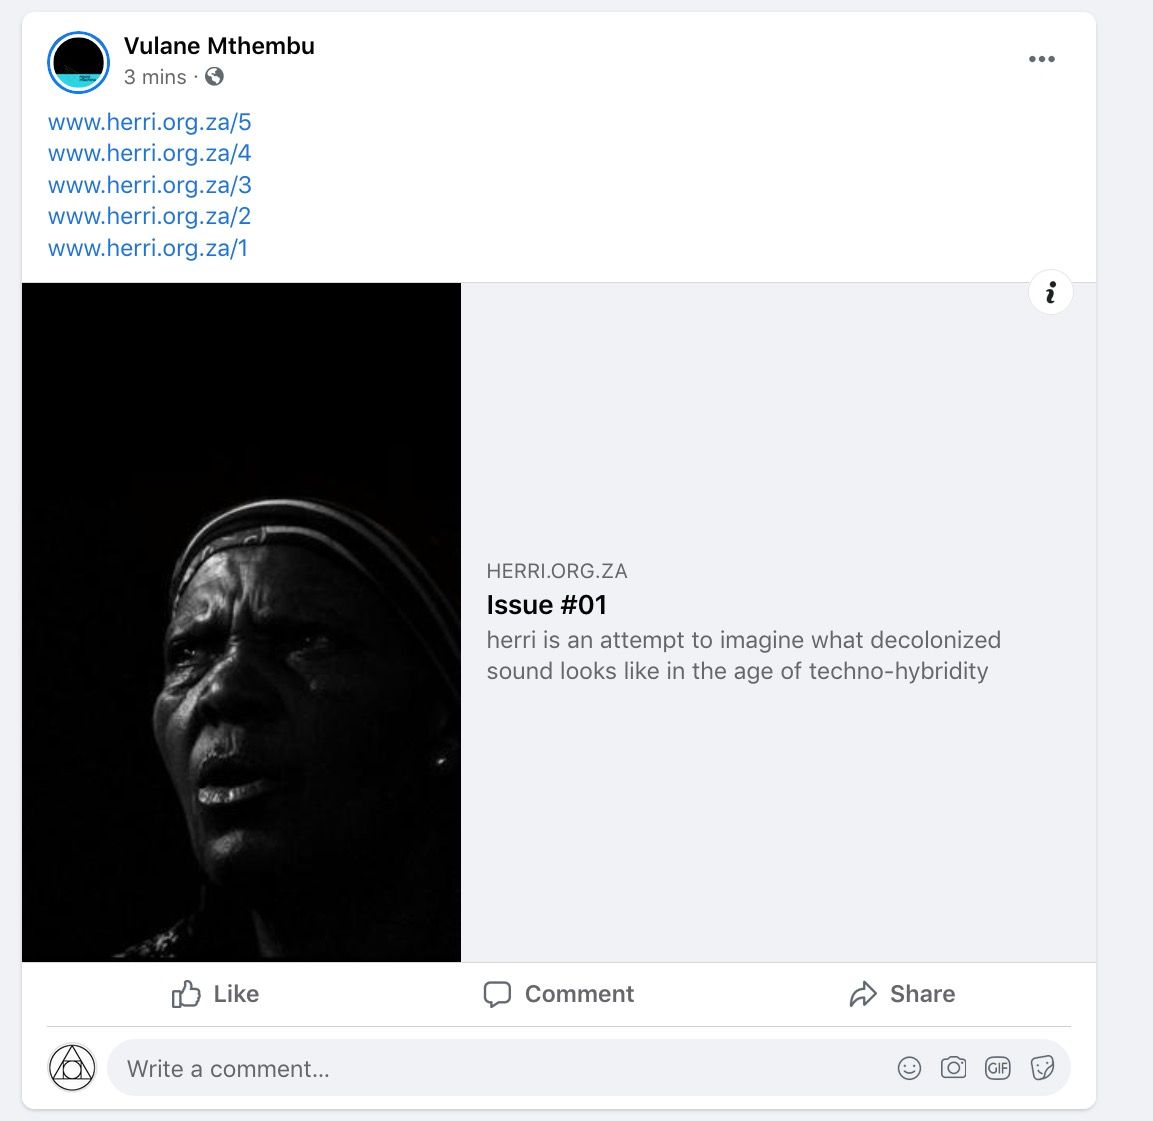
Task: Insert an emoji in the comment
Action: 909,1067
